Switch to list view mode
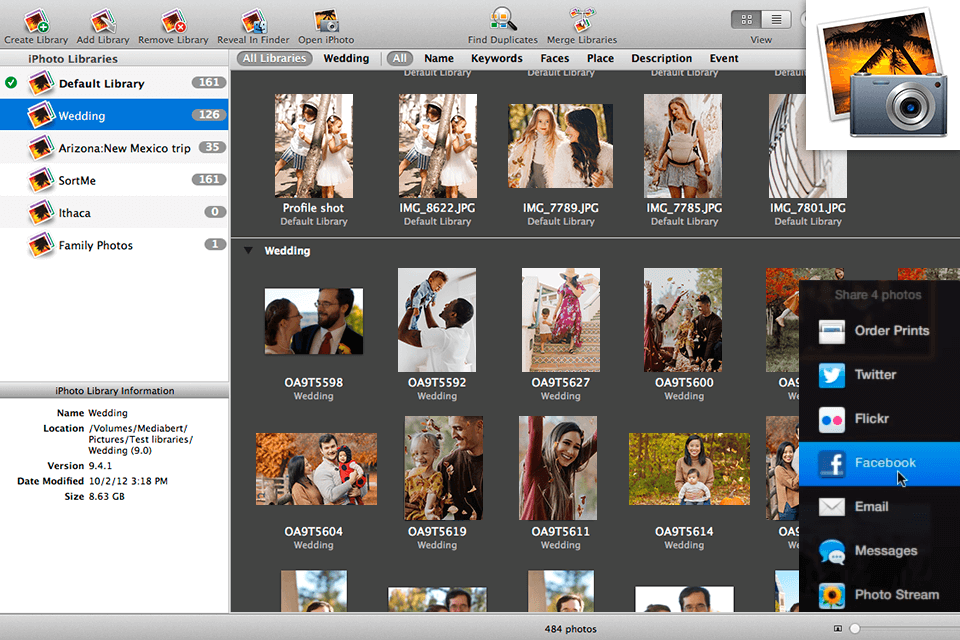The height and width of the screenshot is (640, 960). coord(776,20)
